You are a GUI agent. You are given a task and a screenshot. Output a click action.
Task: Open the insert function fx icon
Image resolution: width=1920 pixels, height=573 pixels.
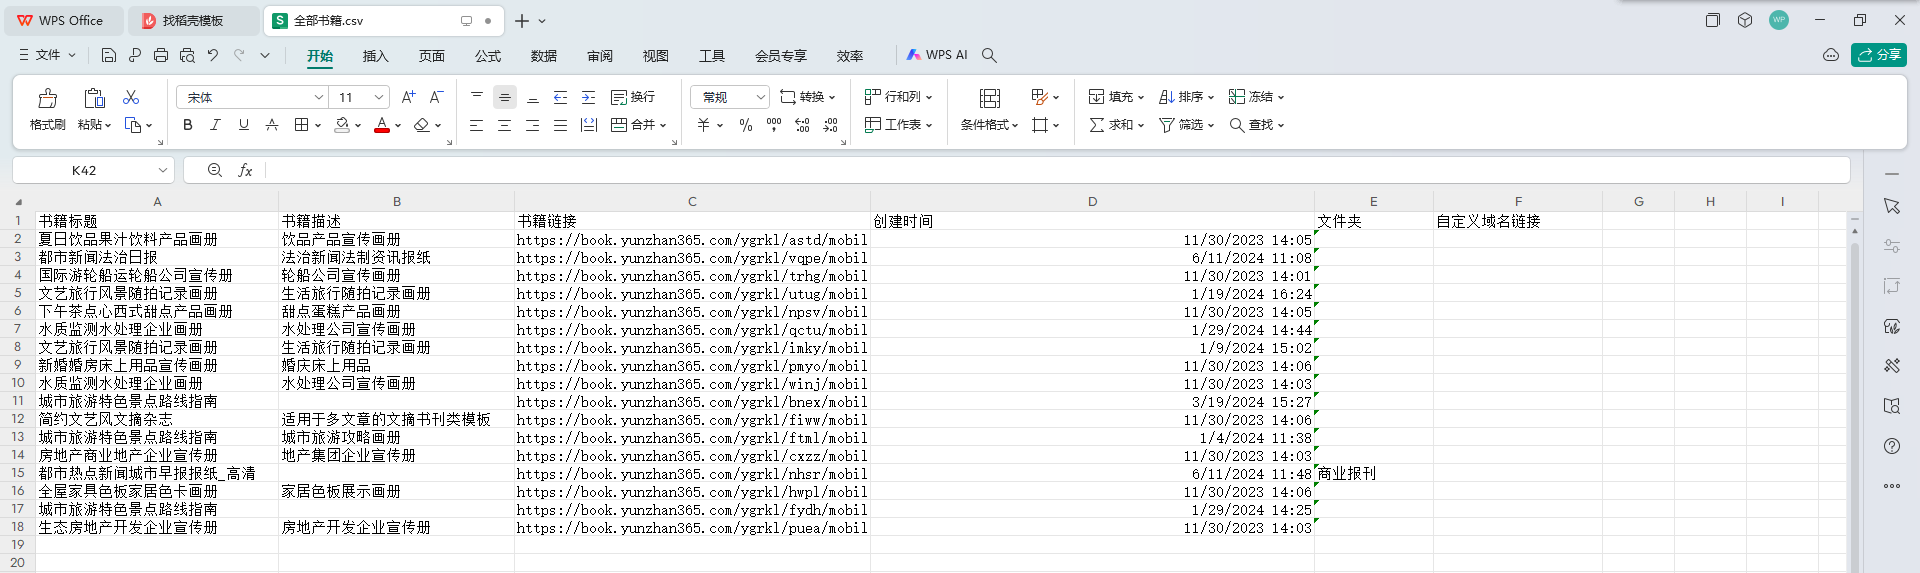click(245, 171)
